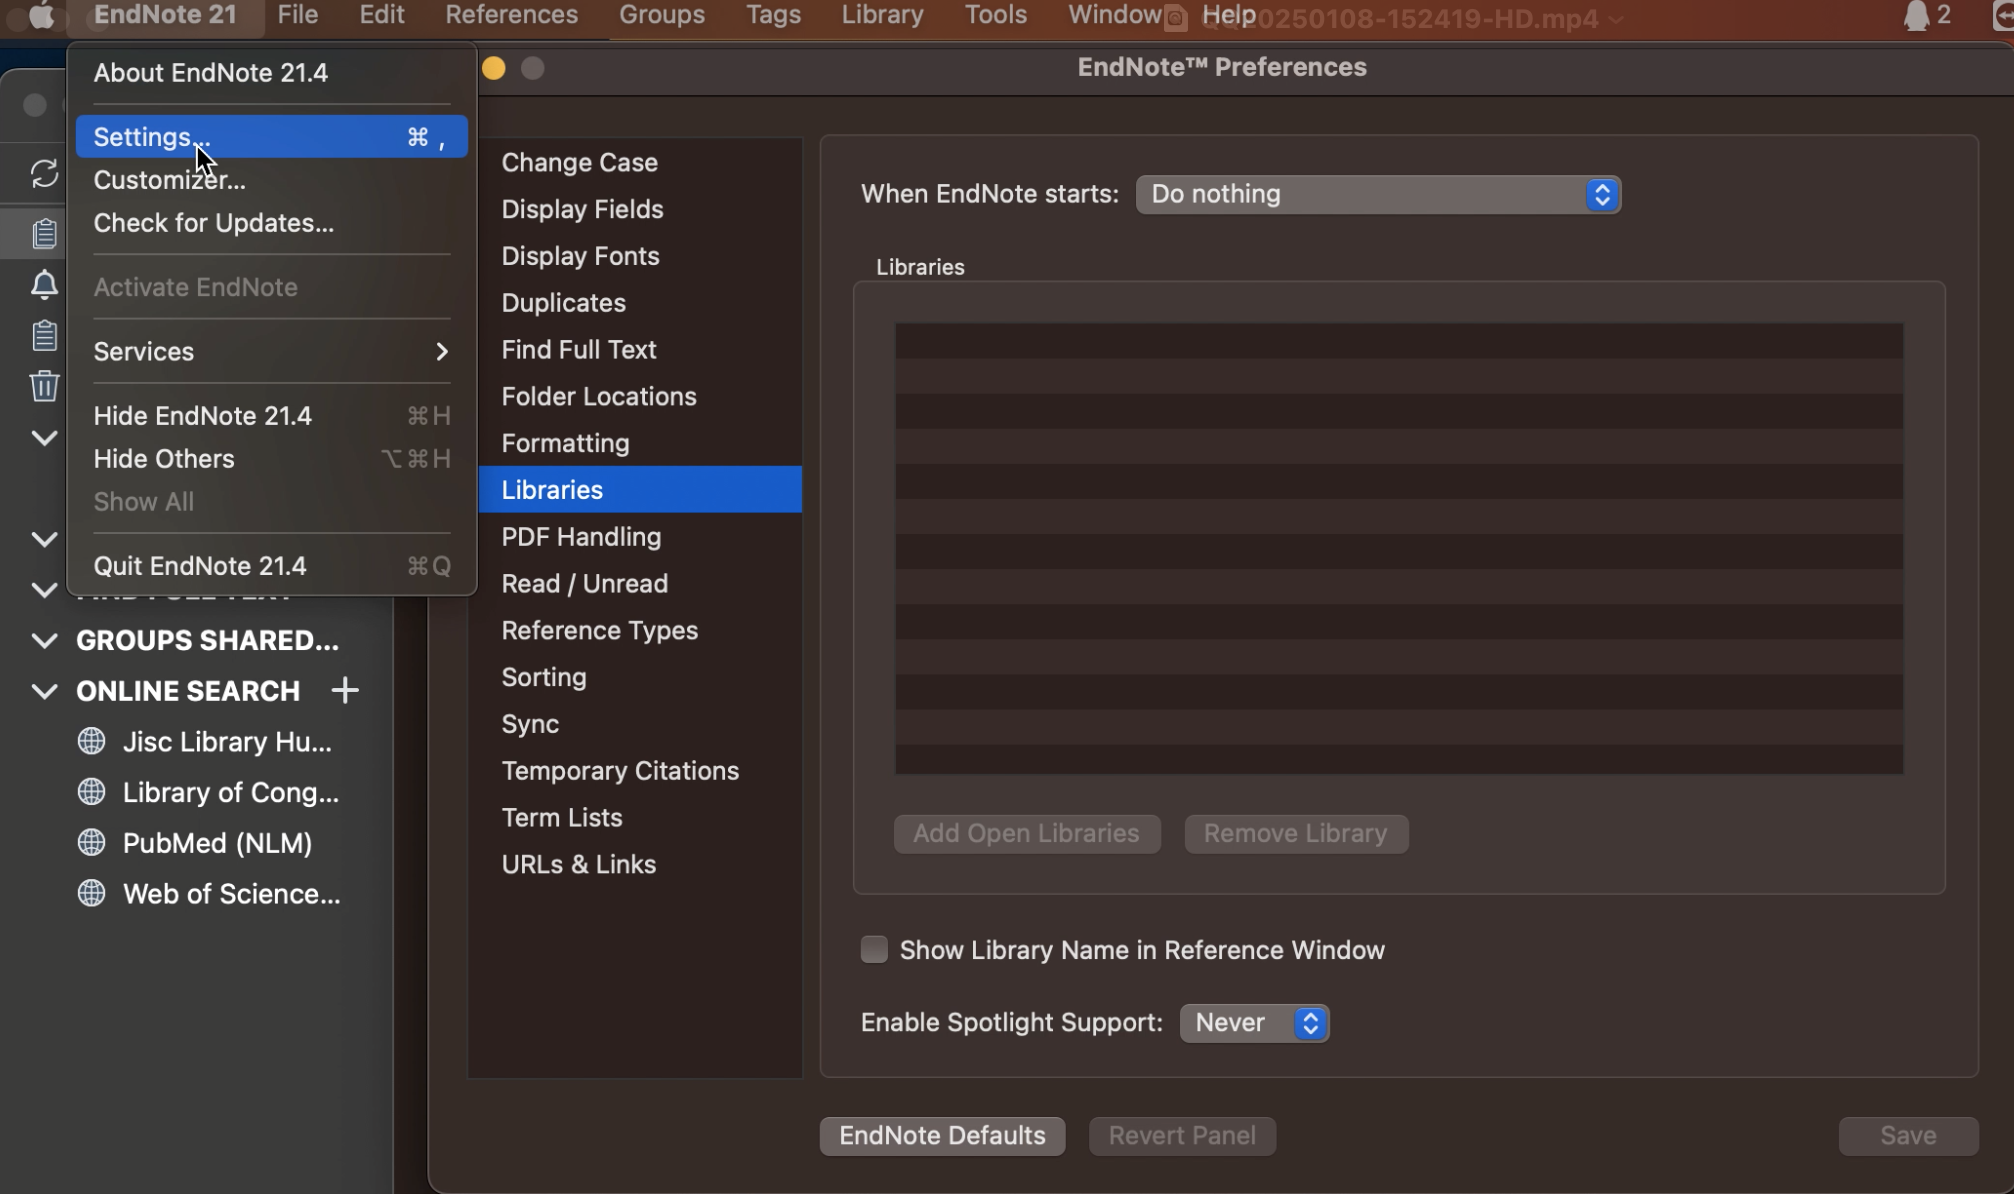The width and height of the screenshot is (2014, 1194).
Task: Click the globe icon beside PubMed (NLM)
Action: click(x=92, y=843)
